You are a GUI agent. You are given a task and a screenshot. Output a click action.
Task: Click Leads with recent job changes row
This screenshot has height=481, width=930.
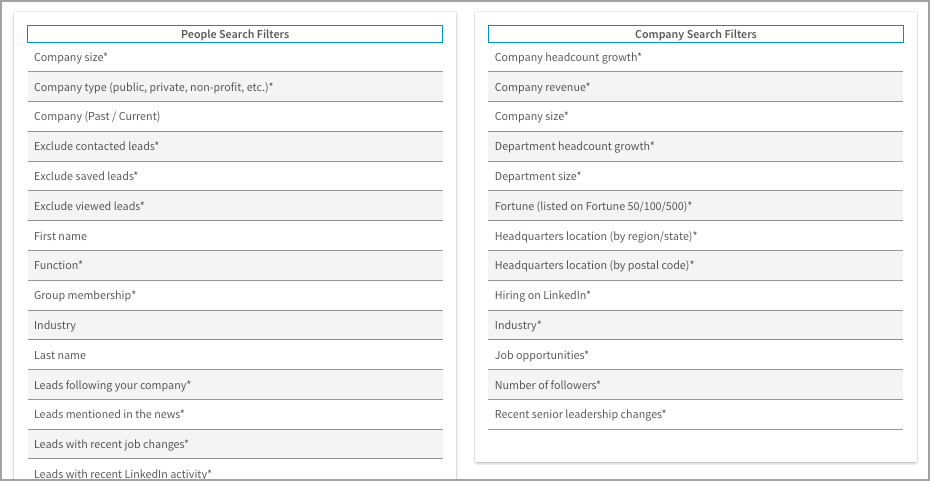pyautogui.click(x=111, y=444)
